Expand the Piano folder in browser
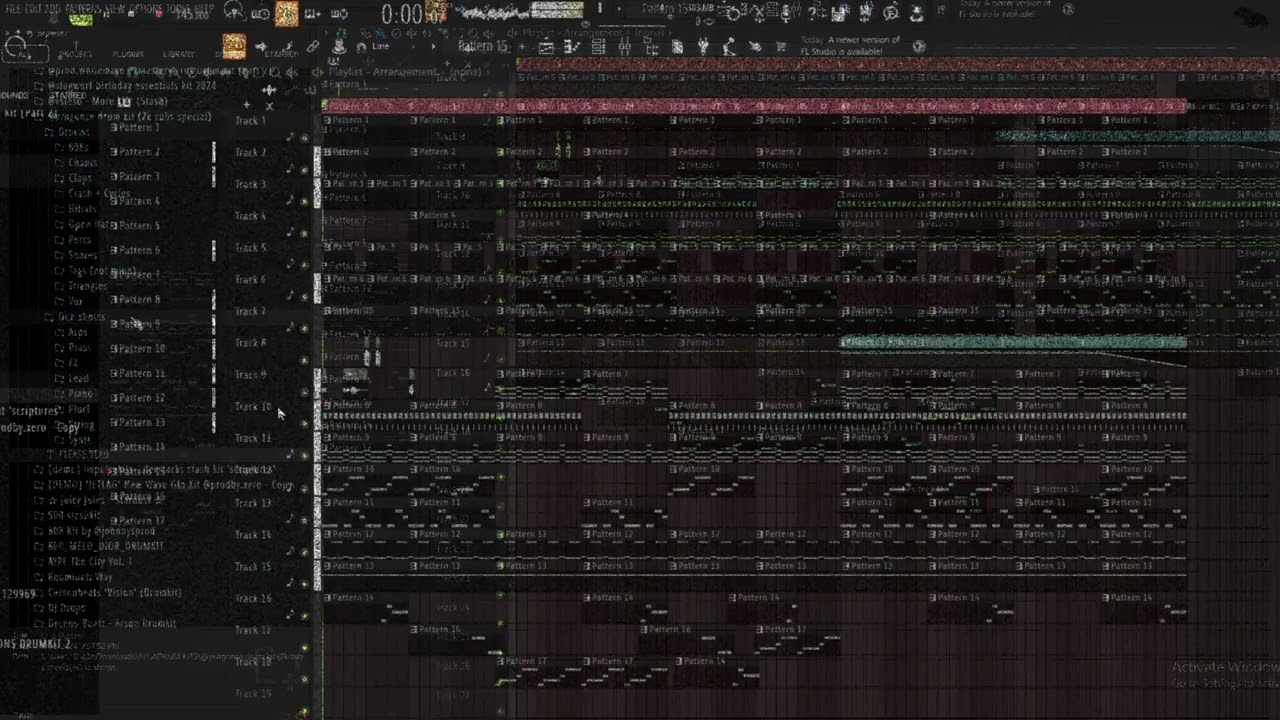Viewport: 1280px width, 720px height. pos(80,394)
